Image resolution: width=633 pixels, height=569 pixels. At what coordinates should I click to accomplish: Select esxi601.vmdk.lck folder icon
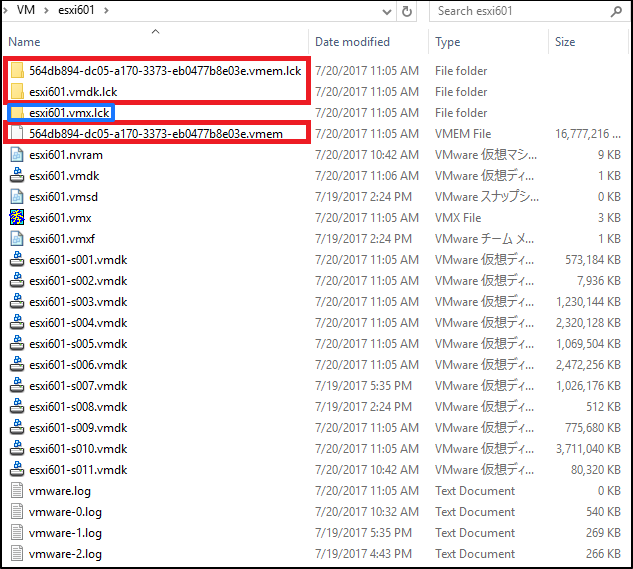click(17, 91)
